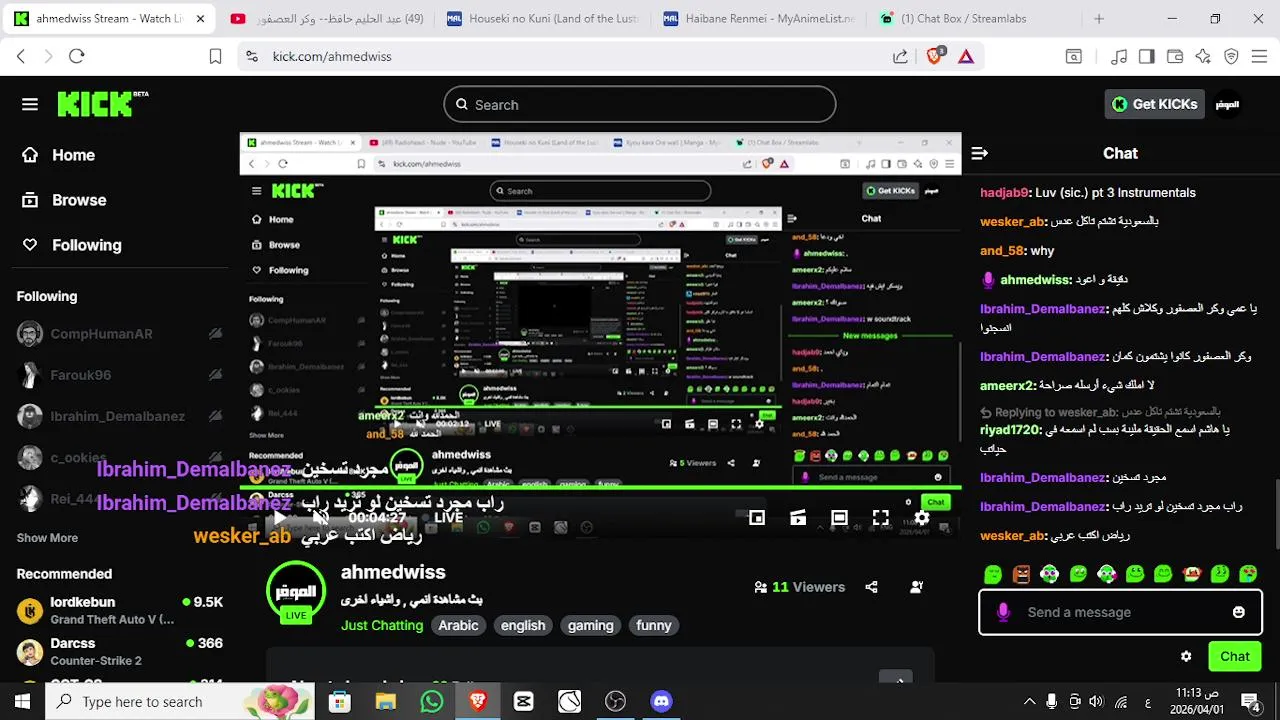Insert the heart-eyes emote
This screenshot has height=720, width=1280.
click(x=1248, y=574)
